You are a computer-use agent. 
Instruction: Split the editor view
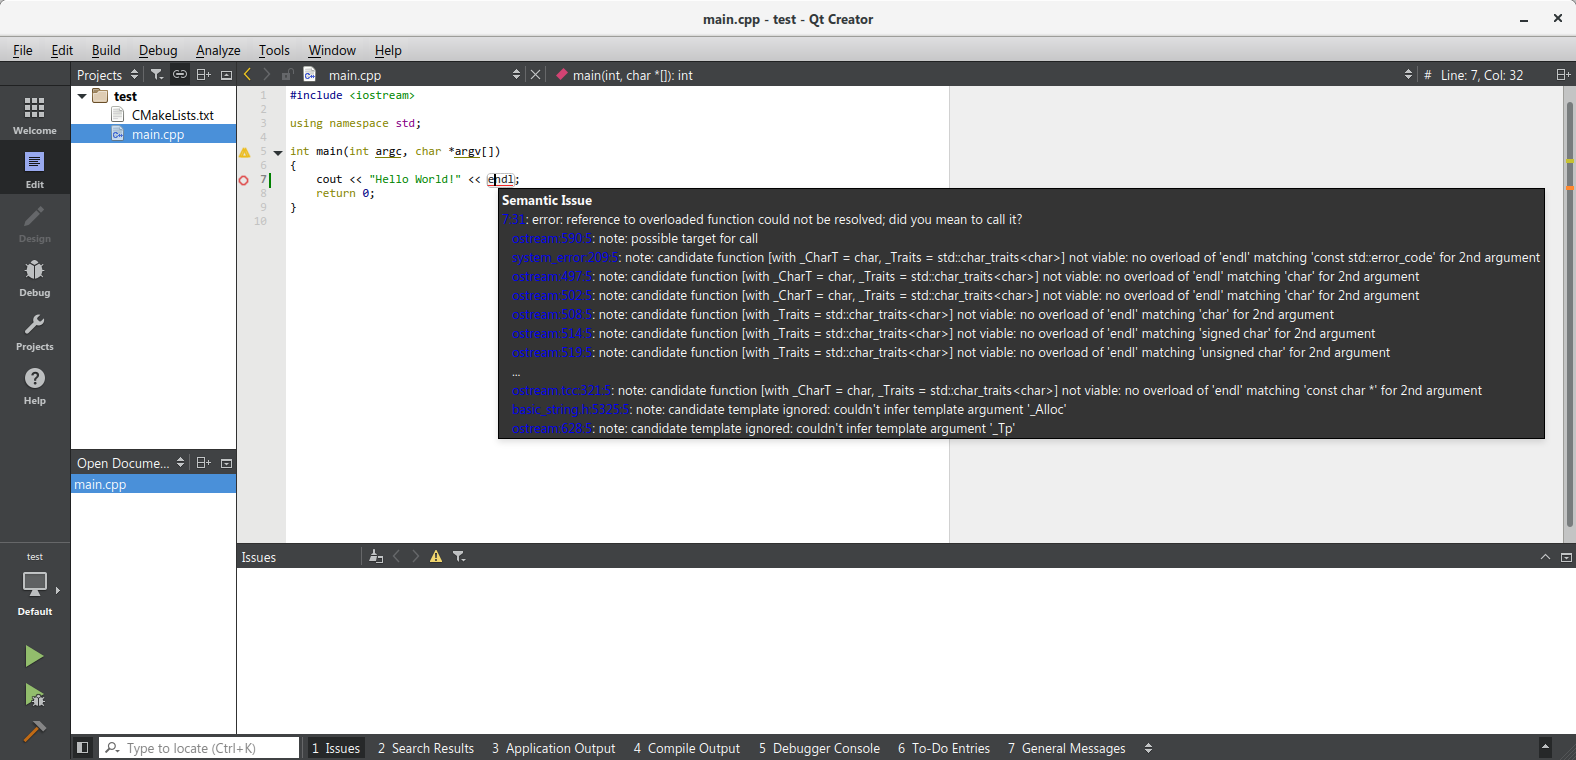[1562, 74]
